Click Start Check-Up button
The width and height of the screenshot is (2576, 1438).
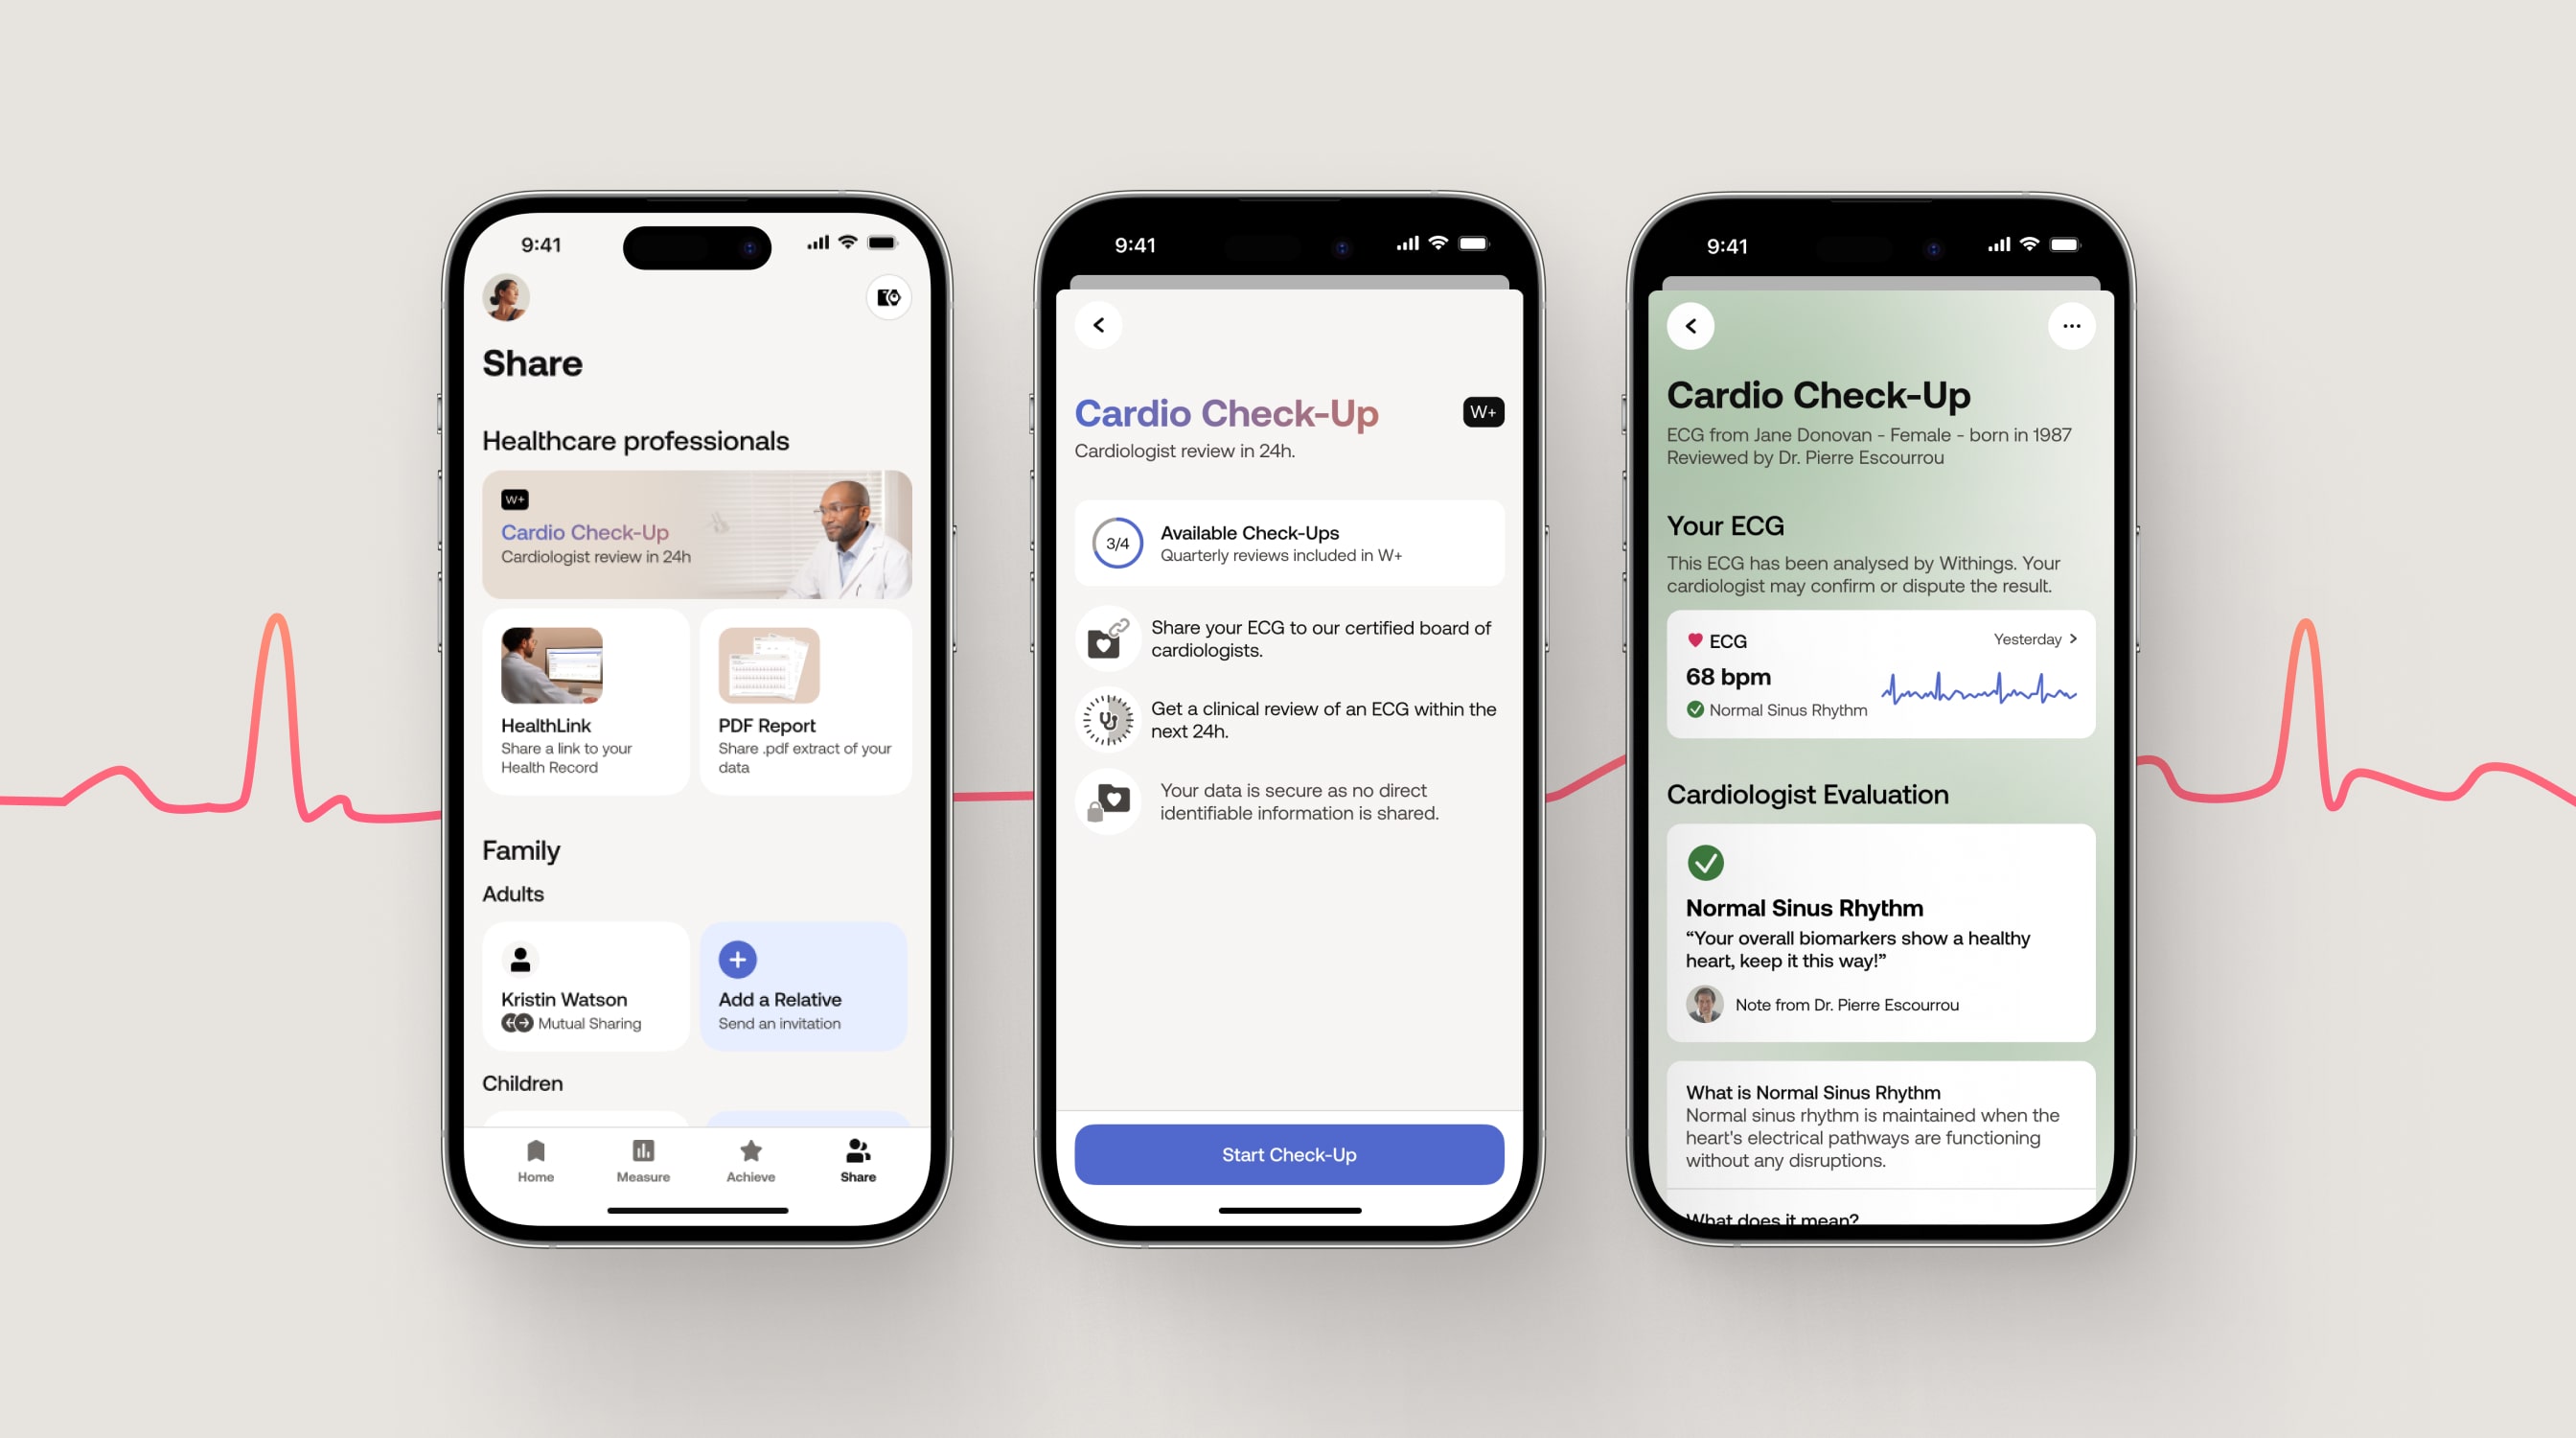[x=1288, y=1154]
